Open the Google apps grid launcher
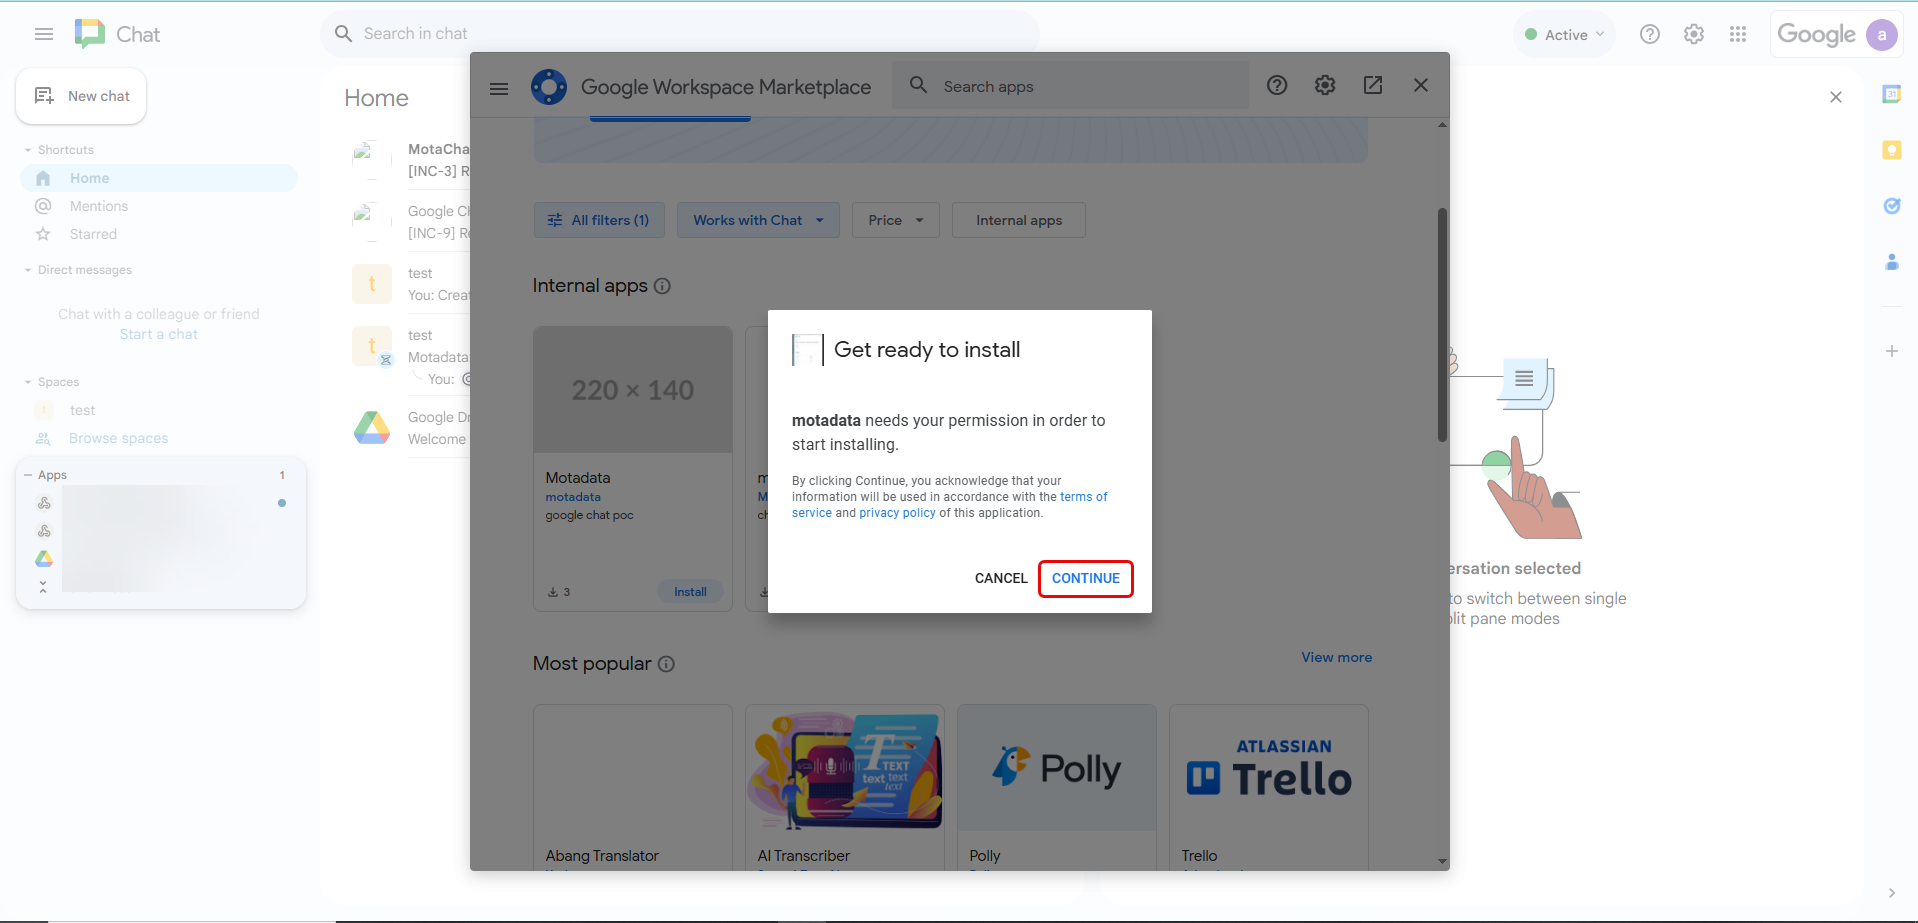This screenshot has width=1918, height=923. (x=1738, y=33)
